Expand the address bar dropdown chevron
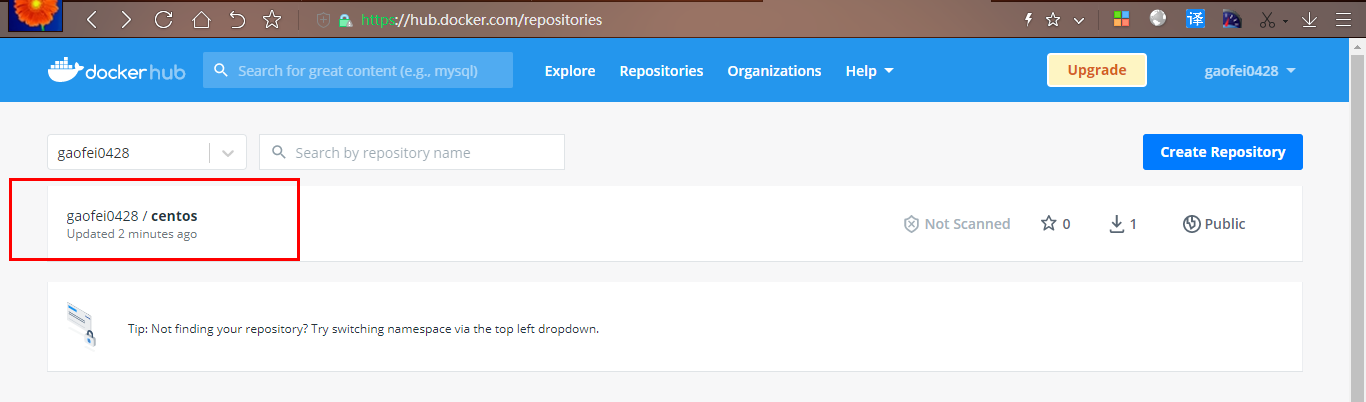Viewport: 1366px width, 402px height. click(x=1079, y=20)
